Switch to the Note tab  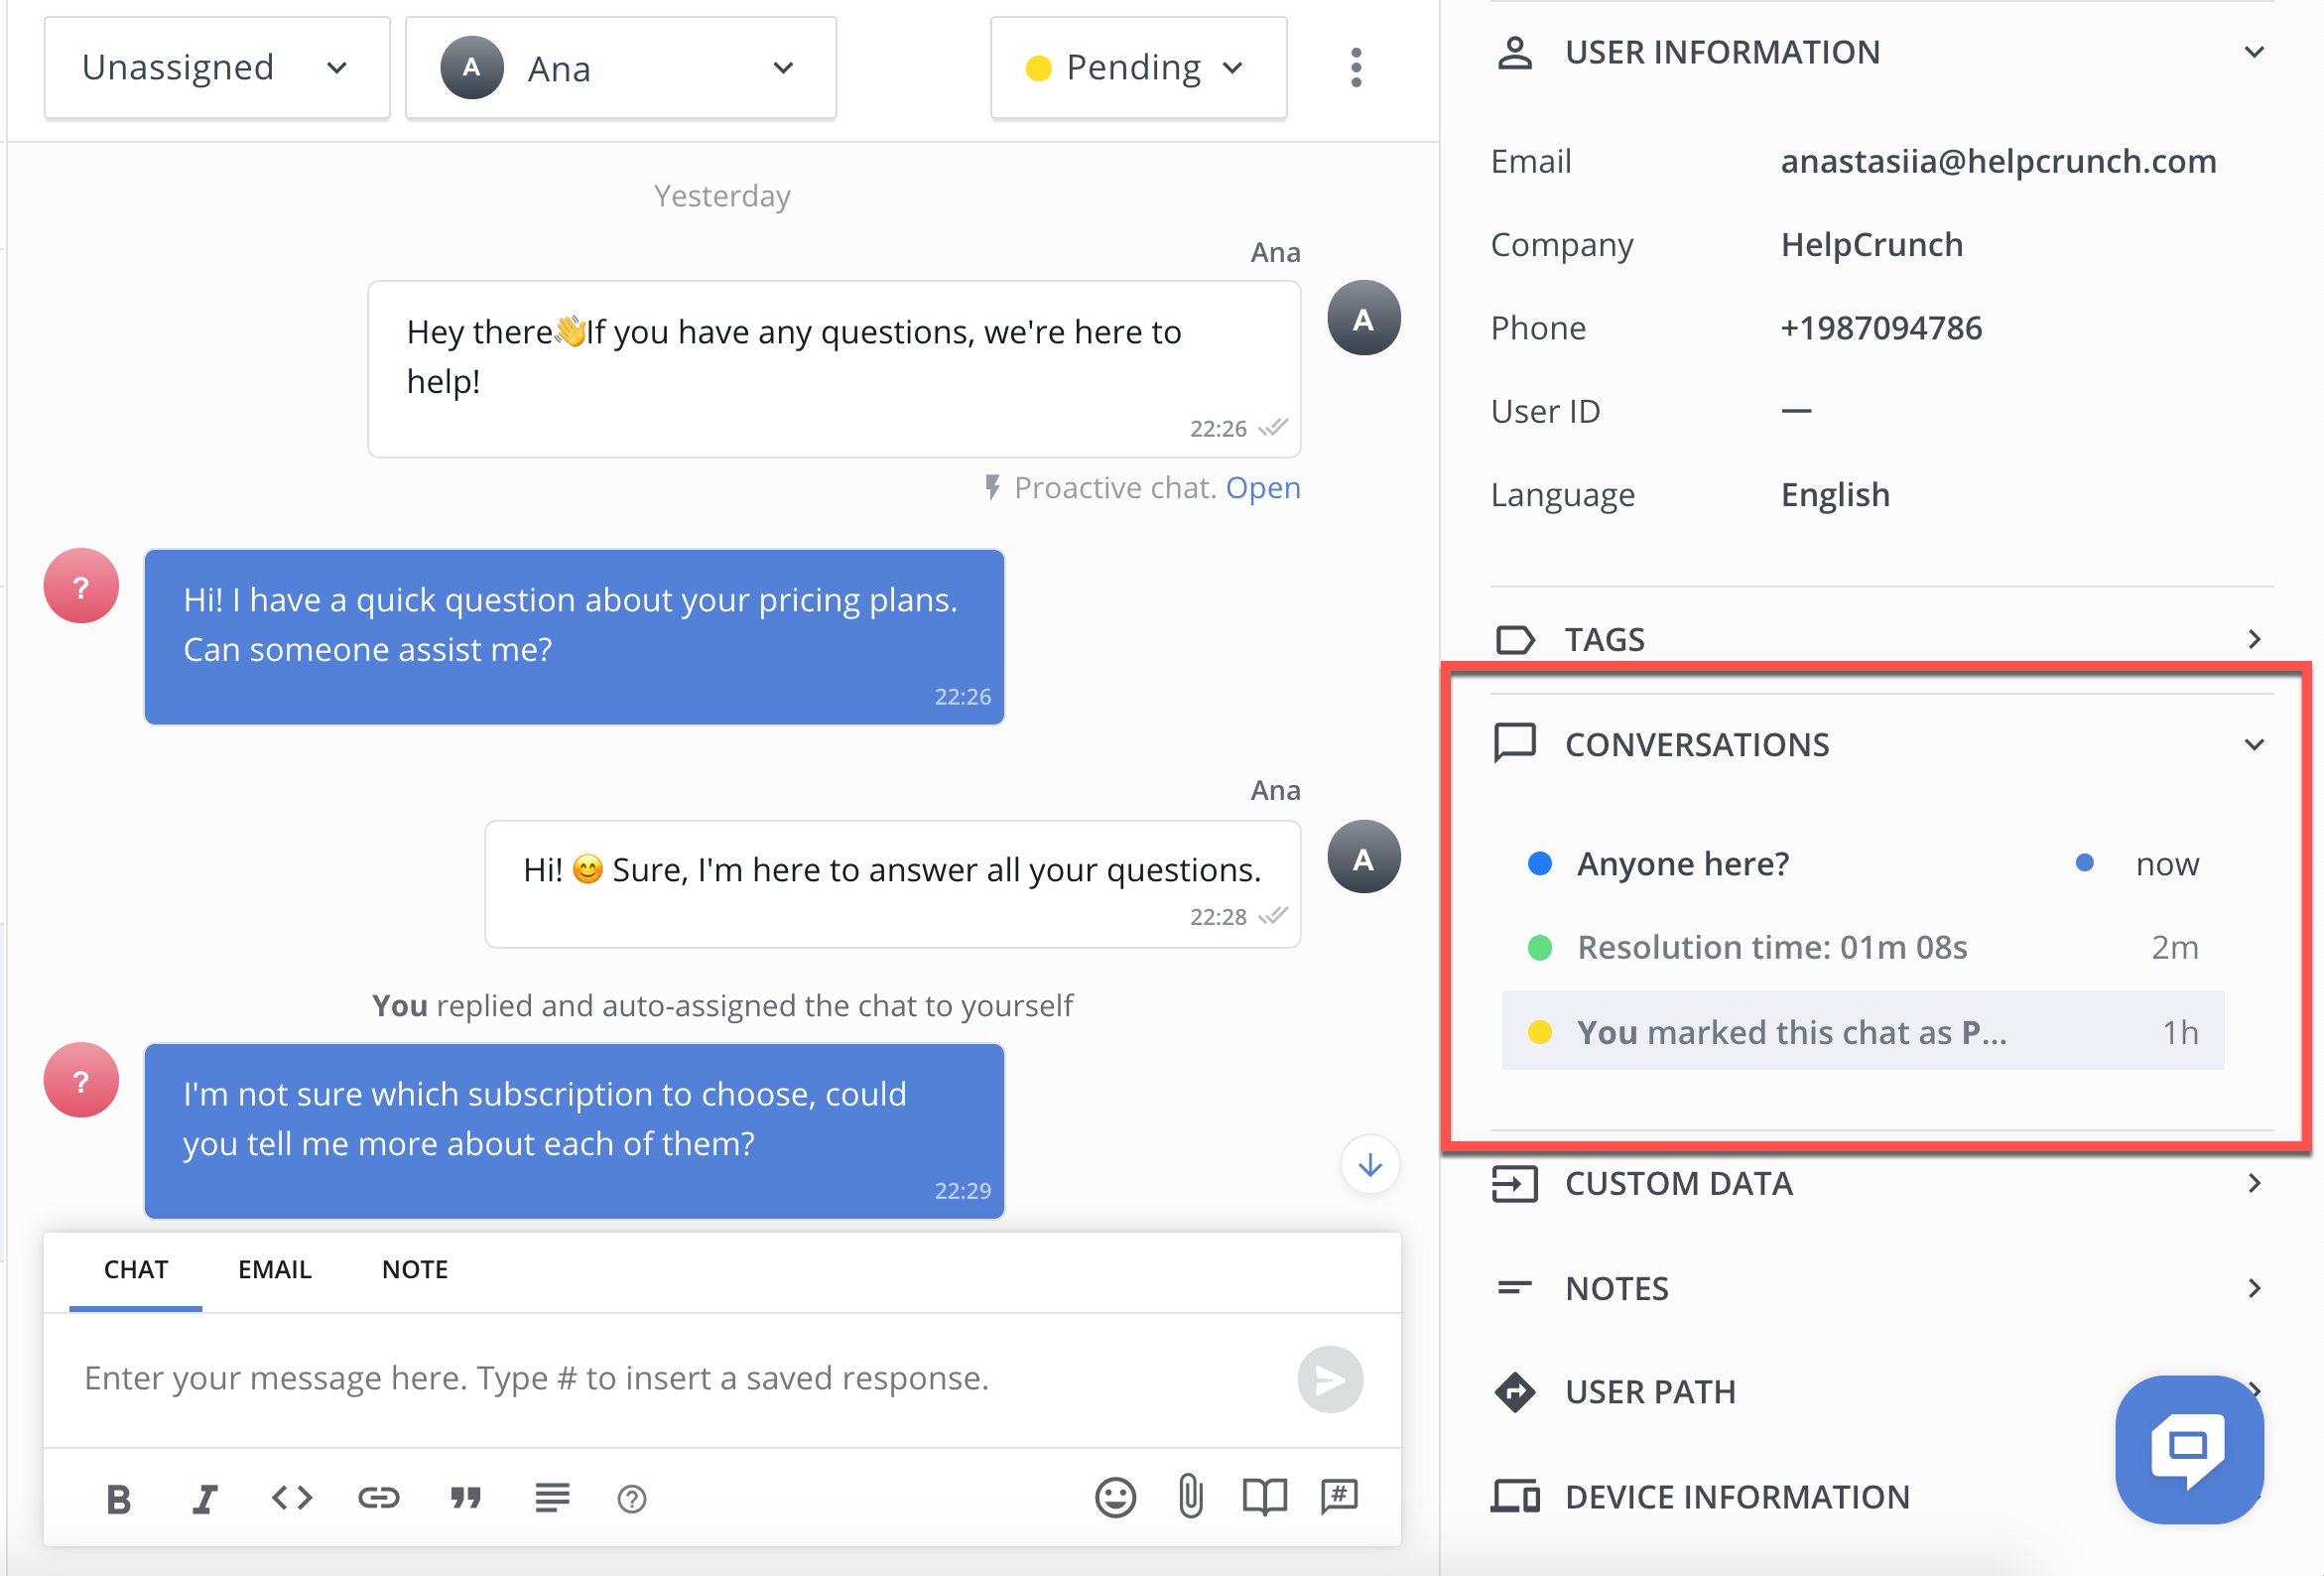415,1270
